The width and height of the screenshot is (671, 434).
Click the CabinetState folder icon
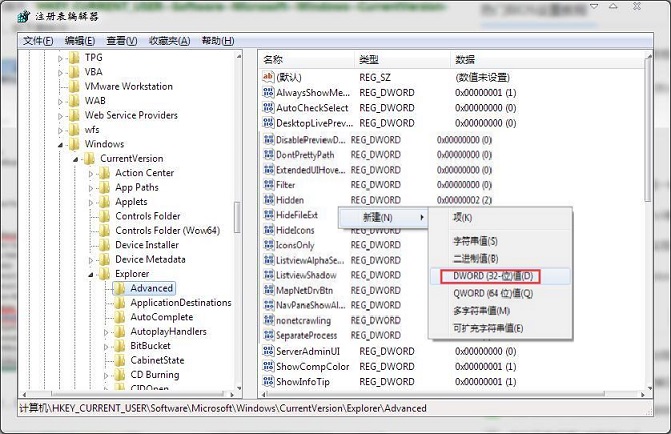click(120, 360)
